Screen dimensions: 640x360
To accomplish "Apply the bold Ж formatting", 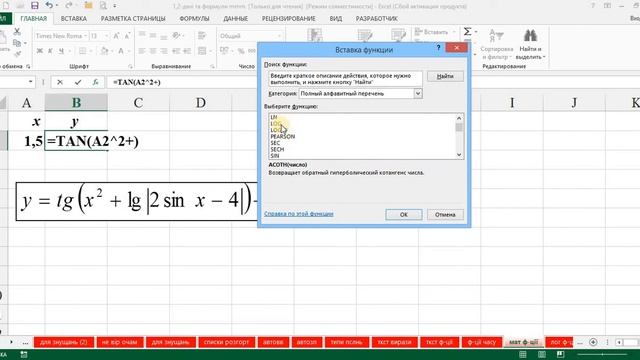I will pos(40,51).
